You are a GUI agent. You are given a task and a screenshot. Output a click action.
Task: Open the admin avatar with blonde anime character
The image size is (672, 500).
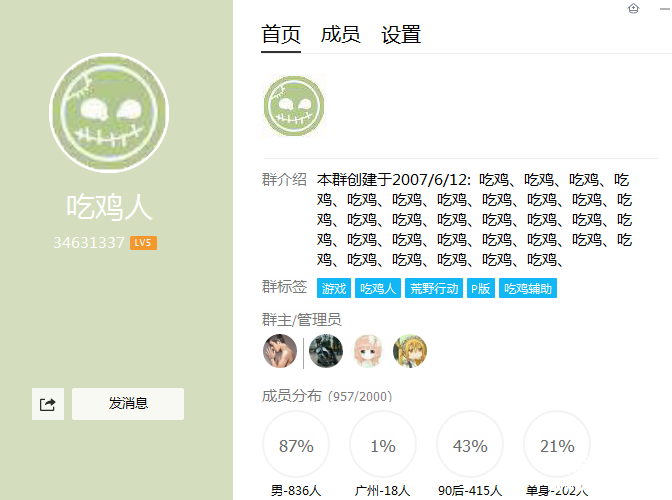tap(410, 351)
